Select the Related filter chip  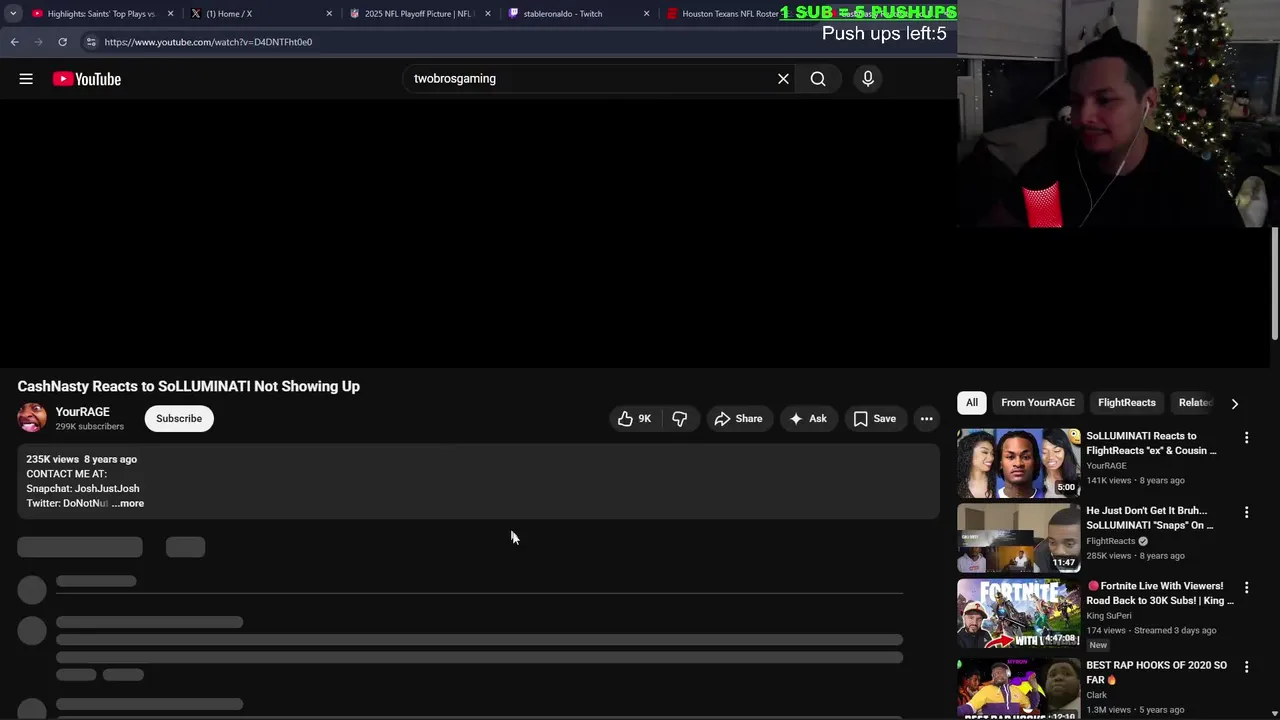(x=1195, y=403)
